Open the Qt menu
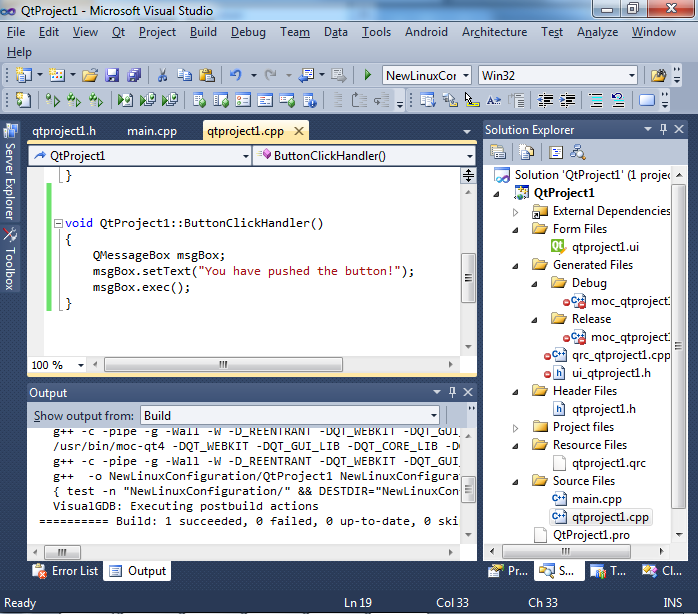698x614 pixels. coord(118,32)
